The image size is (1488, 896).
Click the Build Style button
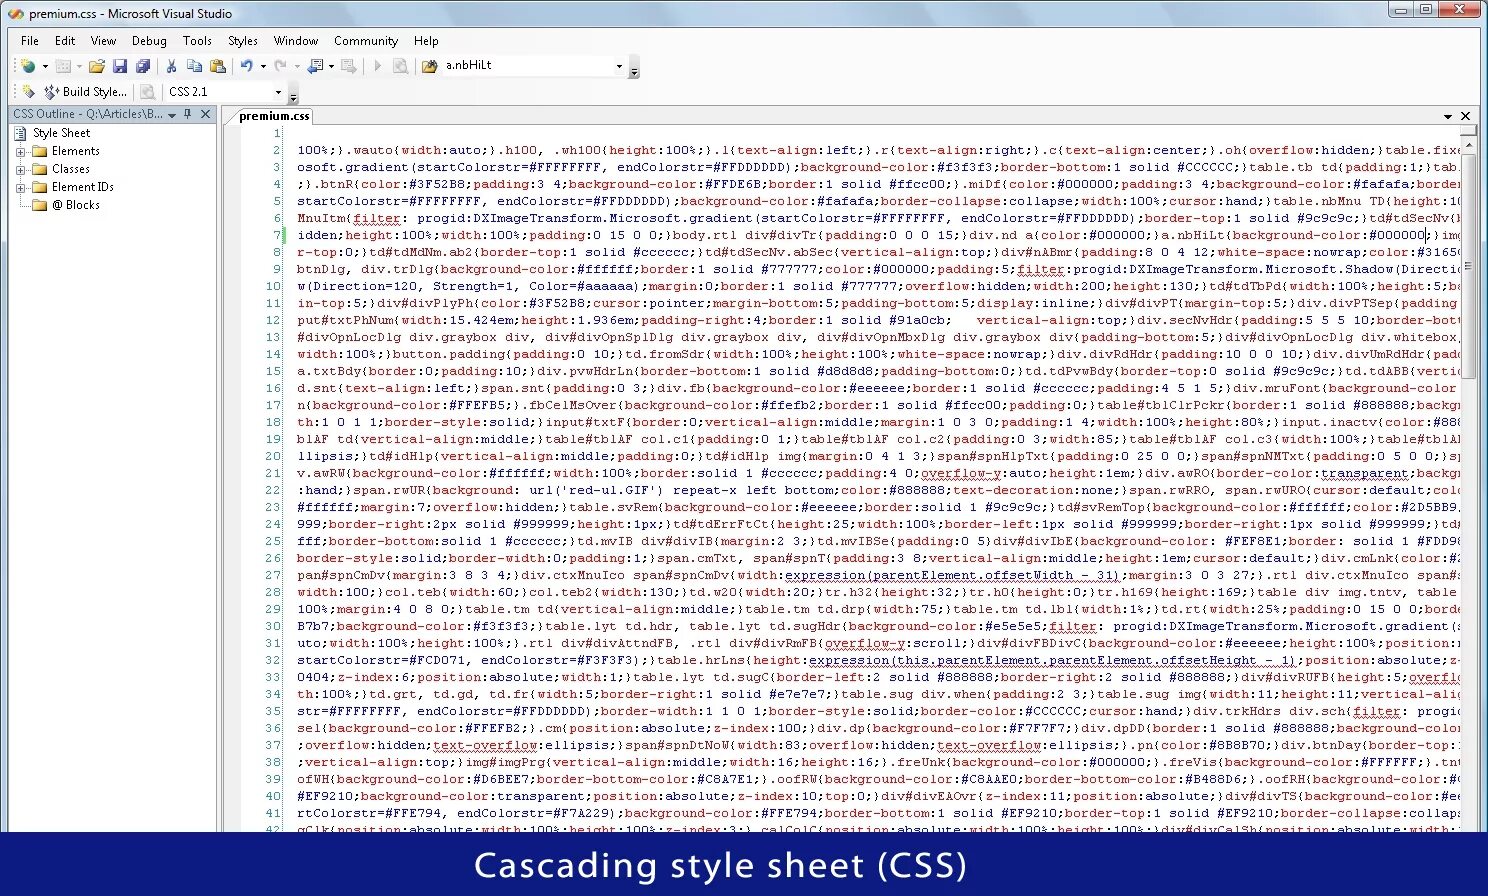(86, 91)
